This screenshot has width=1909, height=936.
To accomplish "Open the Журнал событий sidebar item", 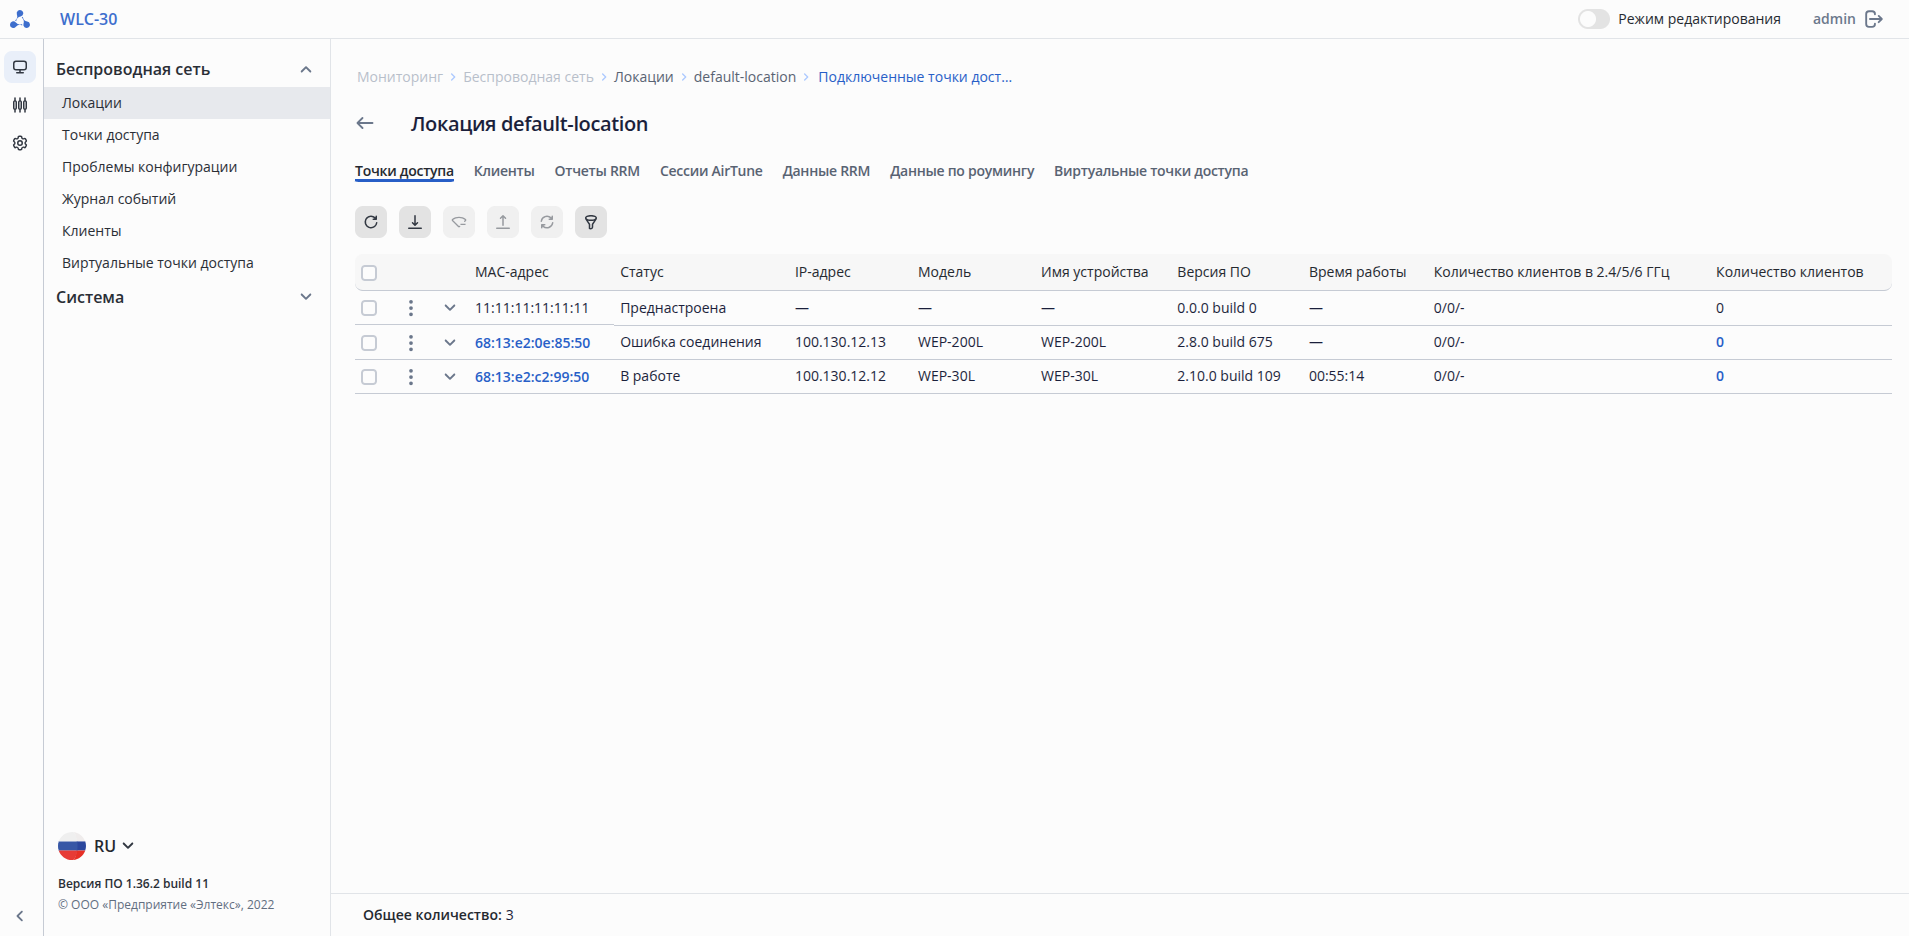I will [x=119, y=199].
